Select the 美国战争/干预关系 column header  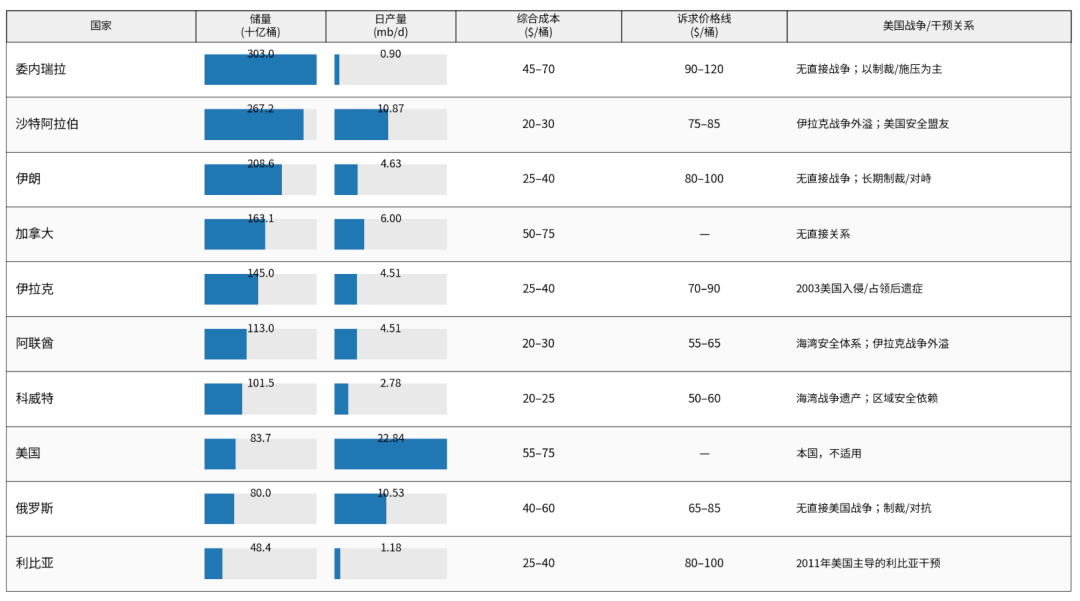click(x=928, y=26)
